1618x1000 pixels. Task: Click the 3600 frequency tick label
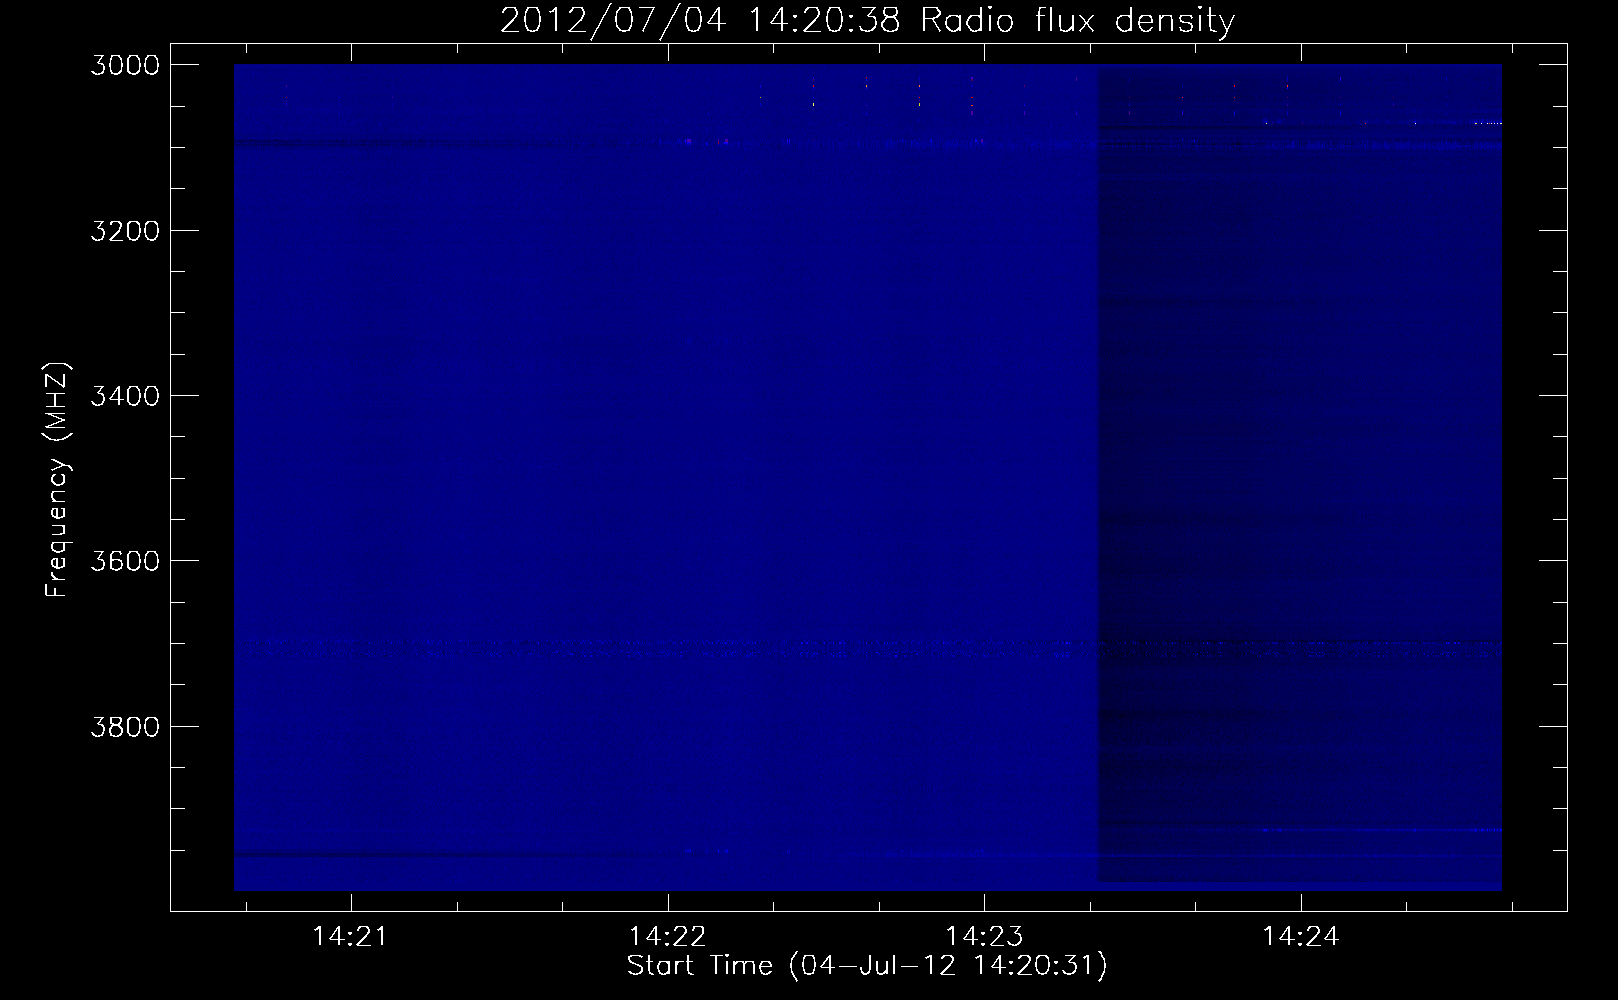(124, 561)
